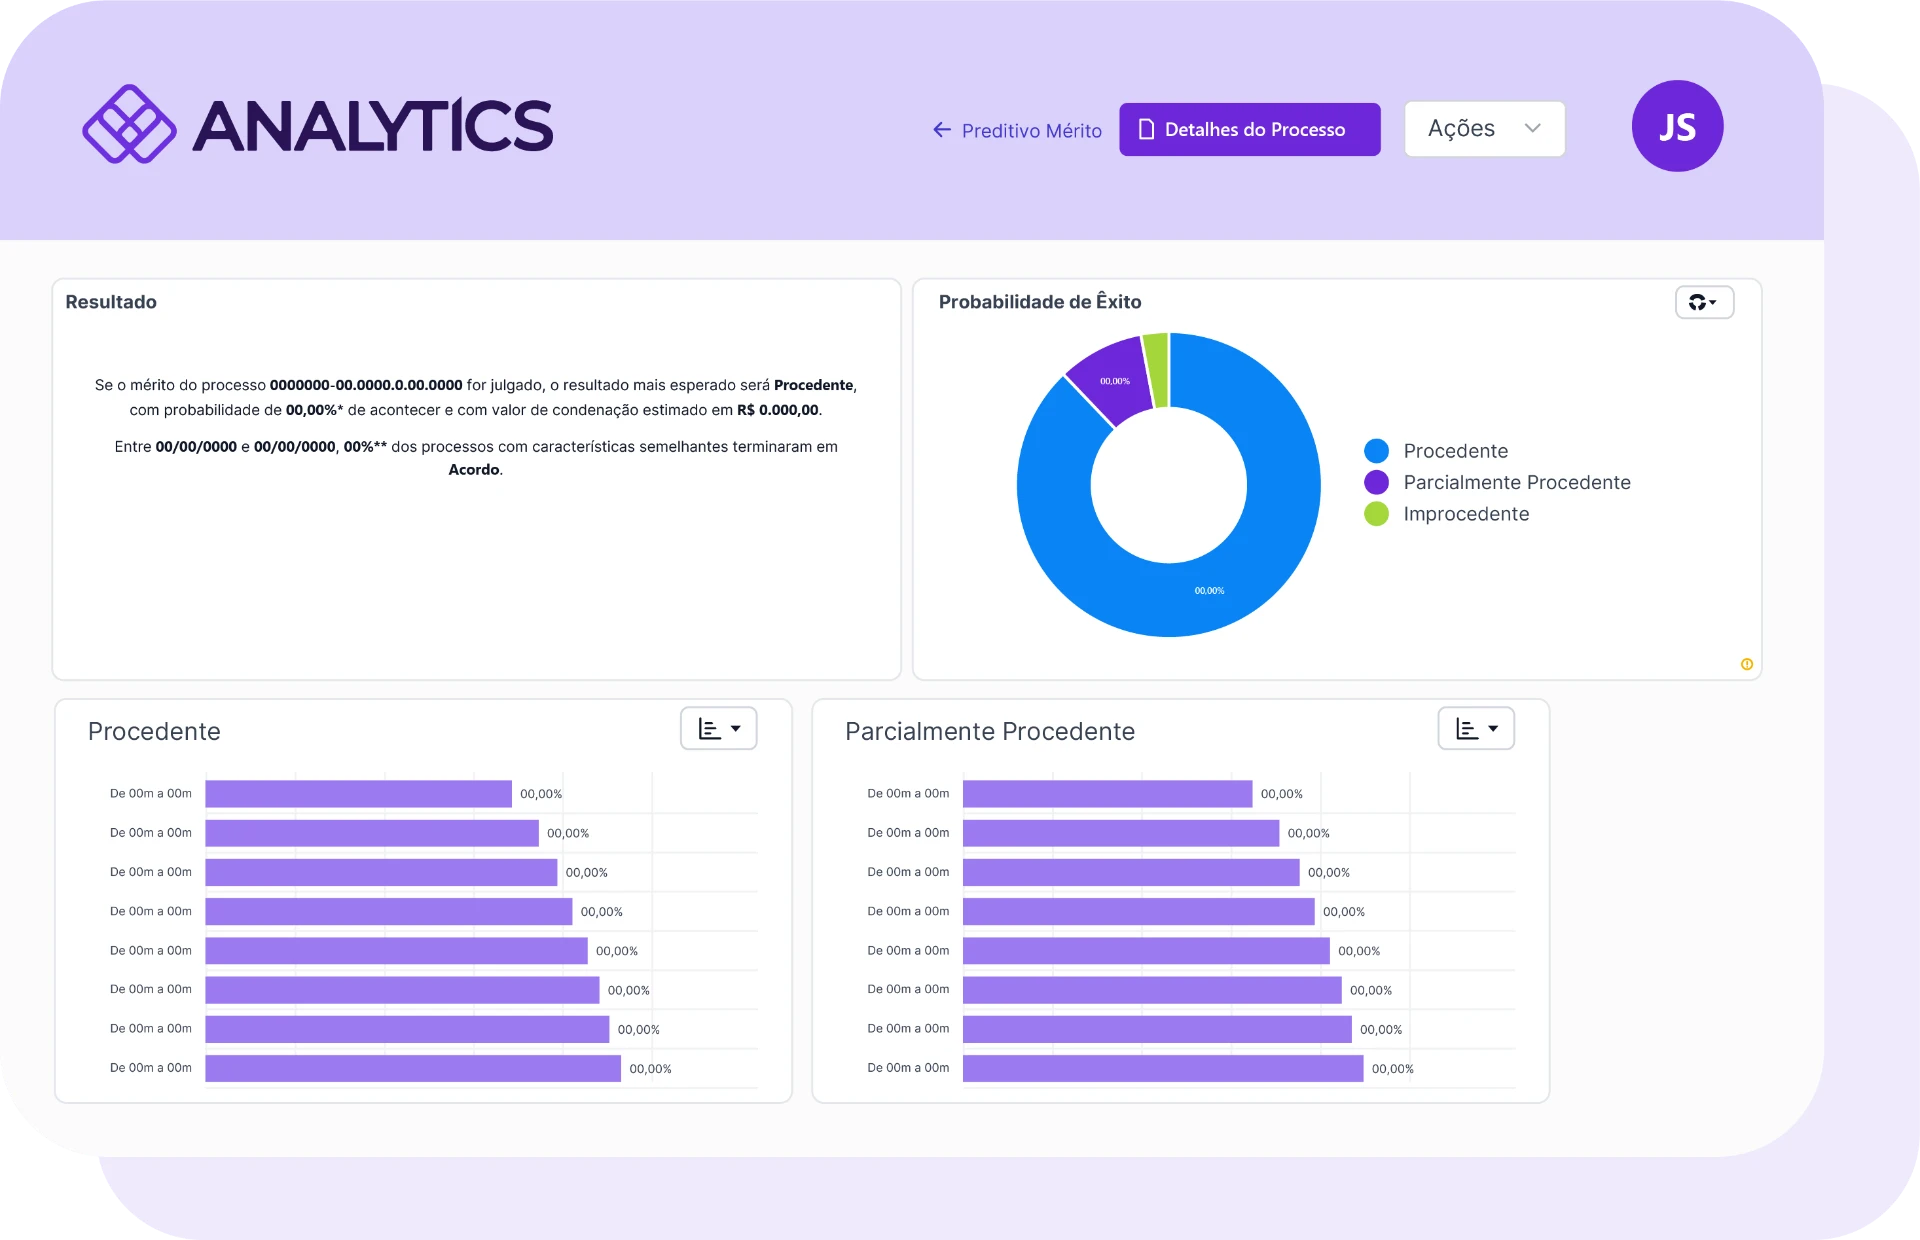Open the Ações dropdown
The height and width of the screenshot is (1240, 1920).
[x=1484, y=129]
